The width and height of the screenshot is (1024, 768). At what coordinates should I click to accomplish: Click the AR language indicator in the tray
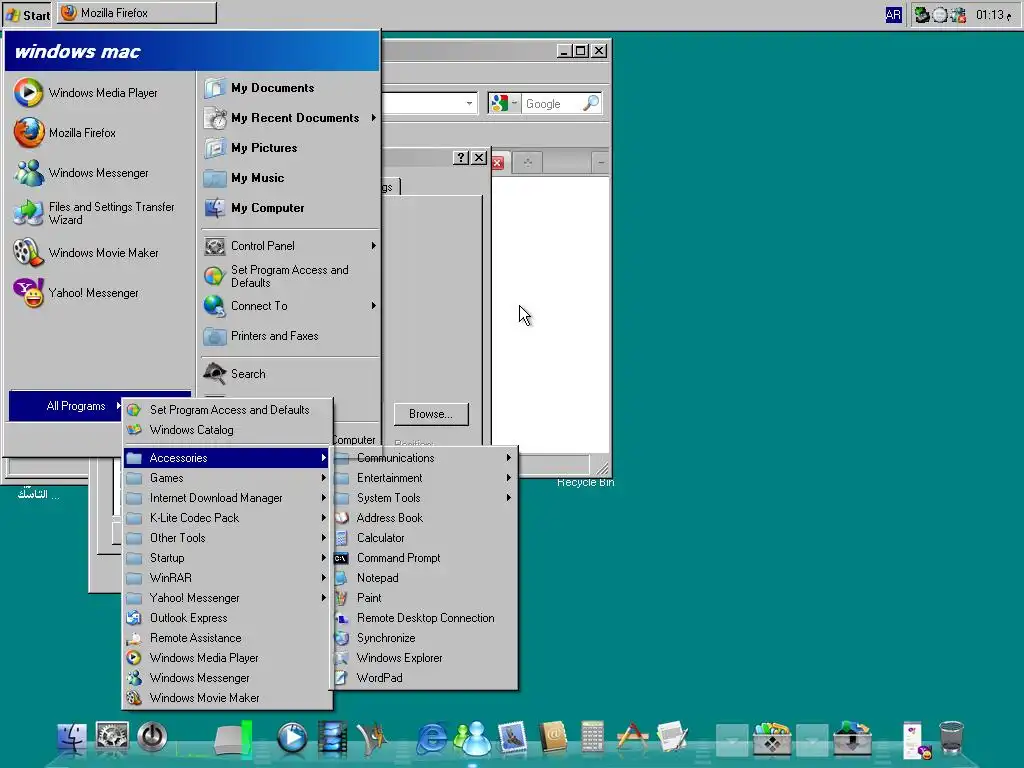[893, 14]
